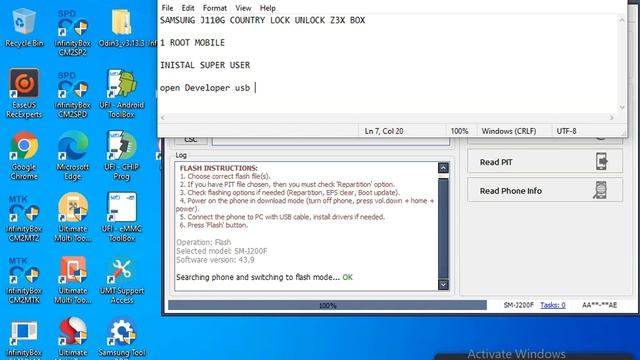Click the Read PIT button

point(545,162)
